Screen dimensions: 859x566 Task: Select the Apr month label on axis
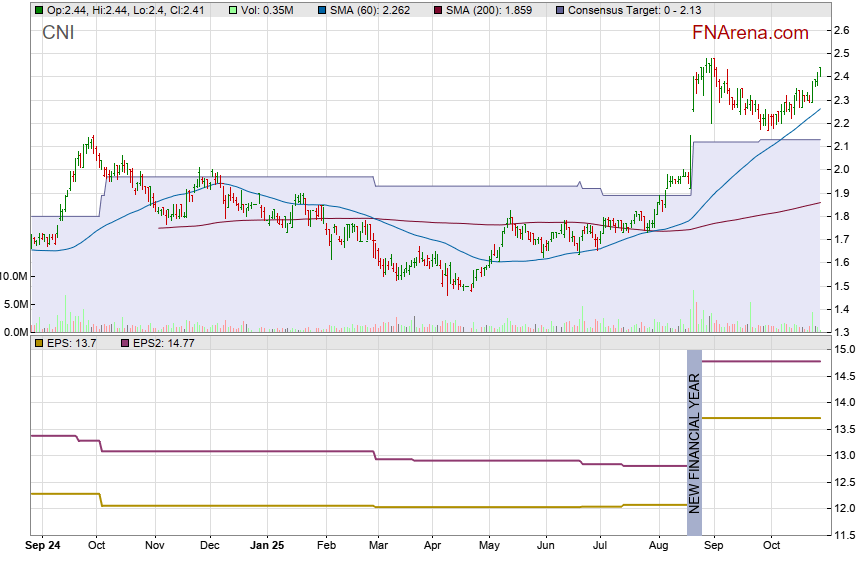click(x=431, y=547)
